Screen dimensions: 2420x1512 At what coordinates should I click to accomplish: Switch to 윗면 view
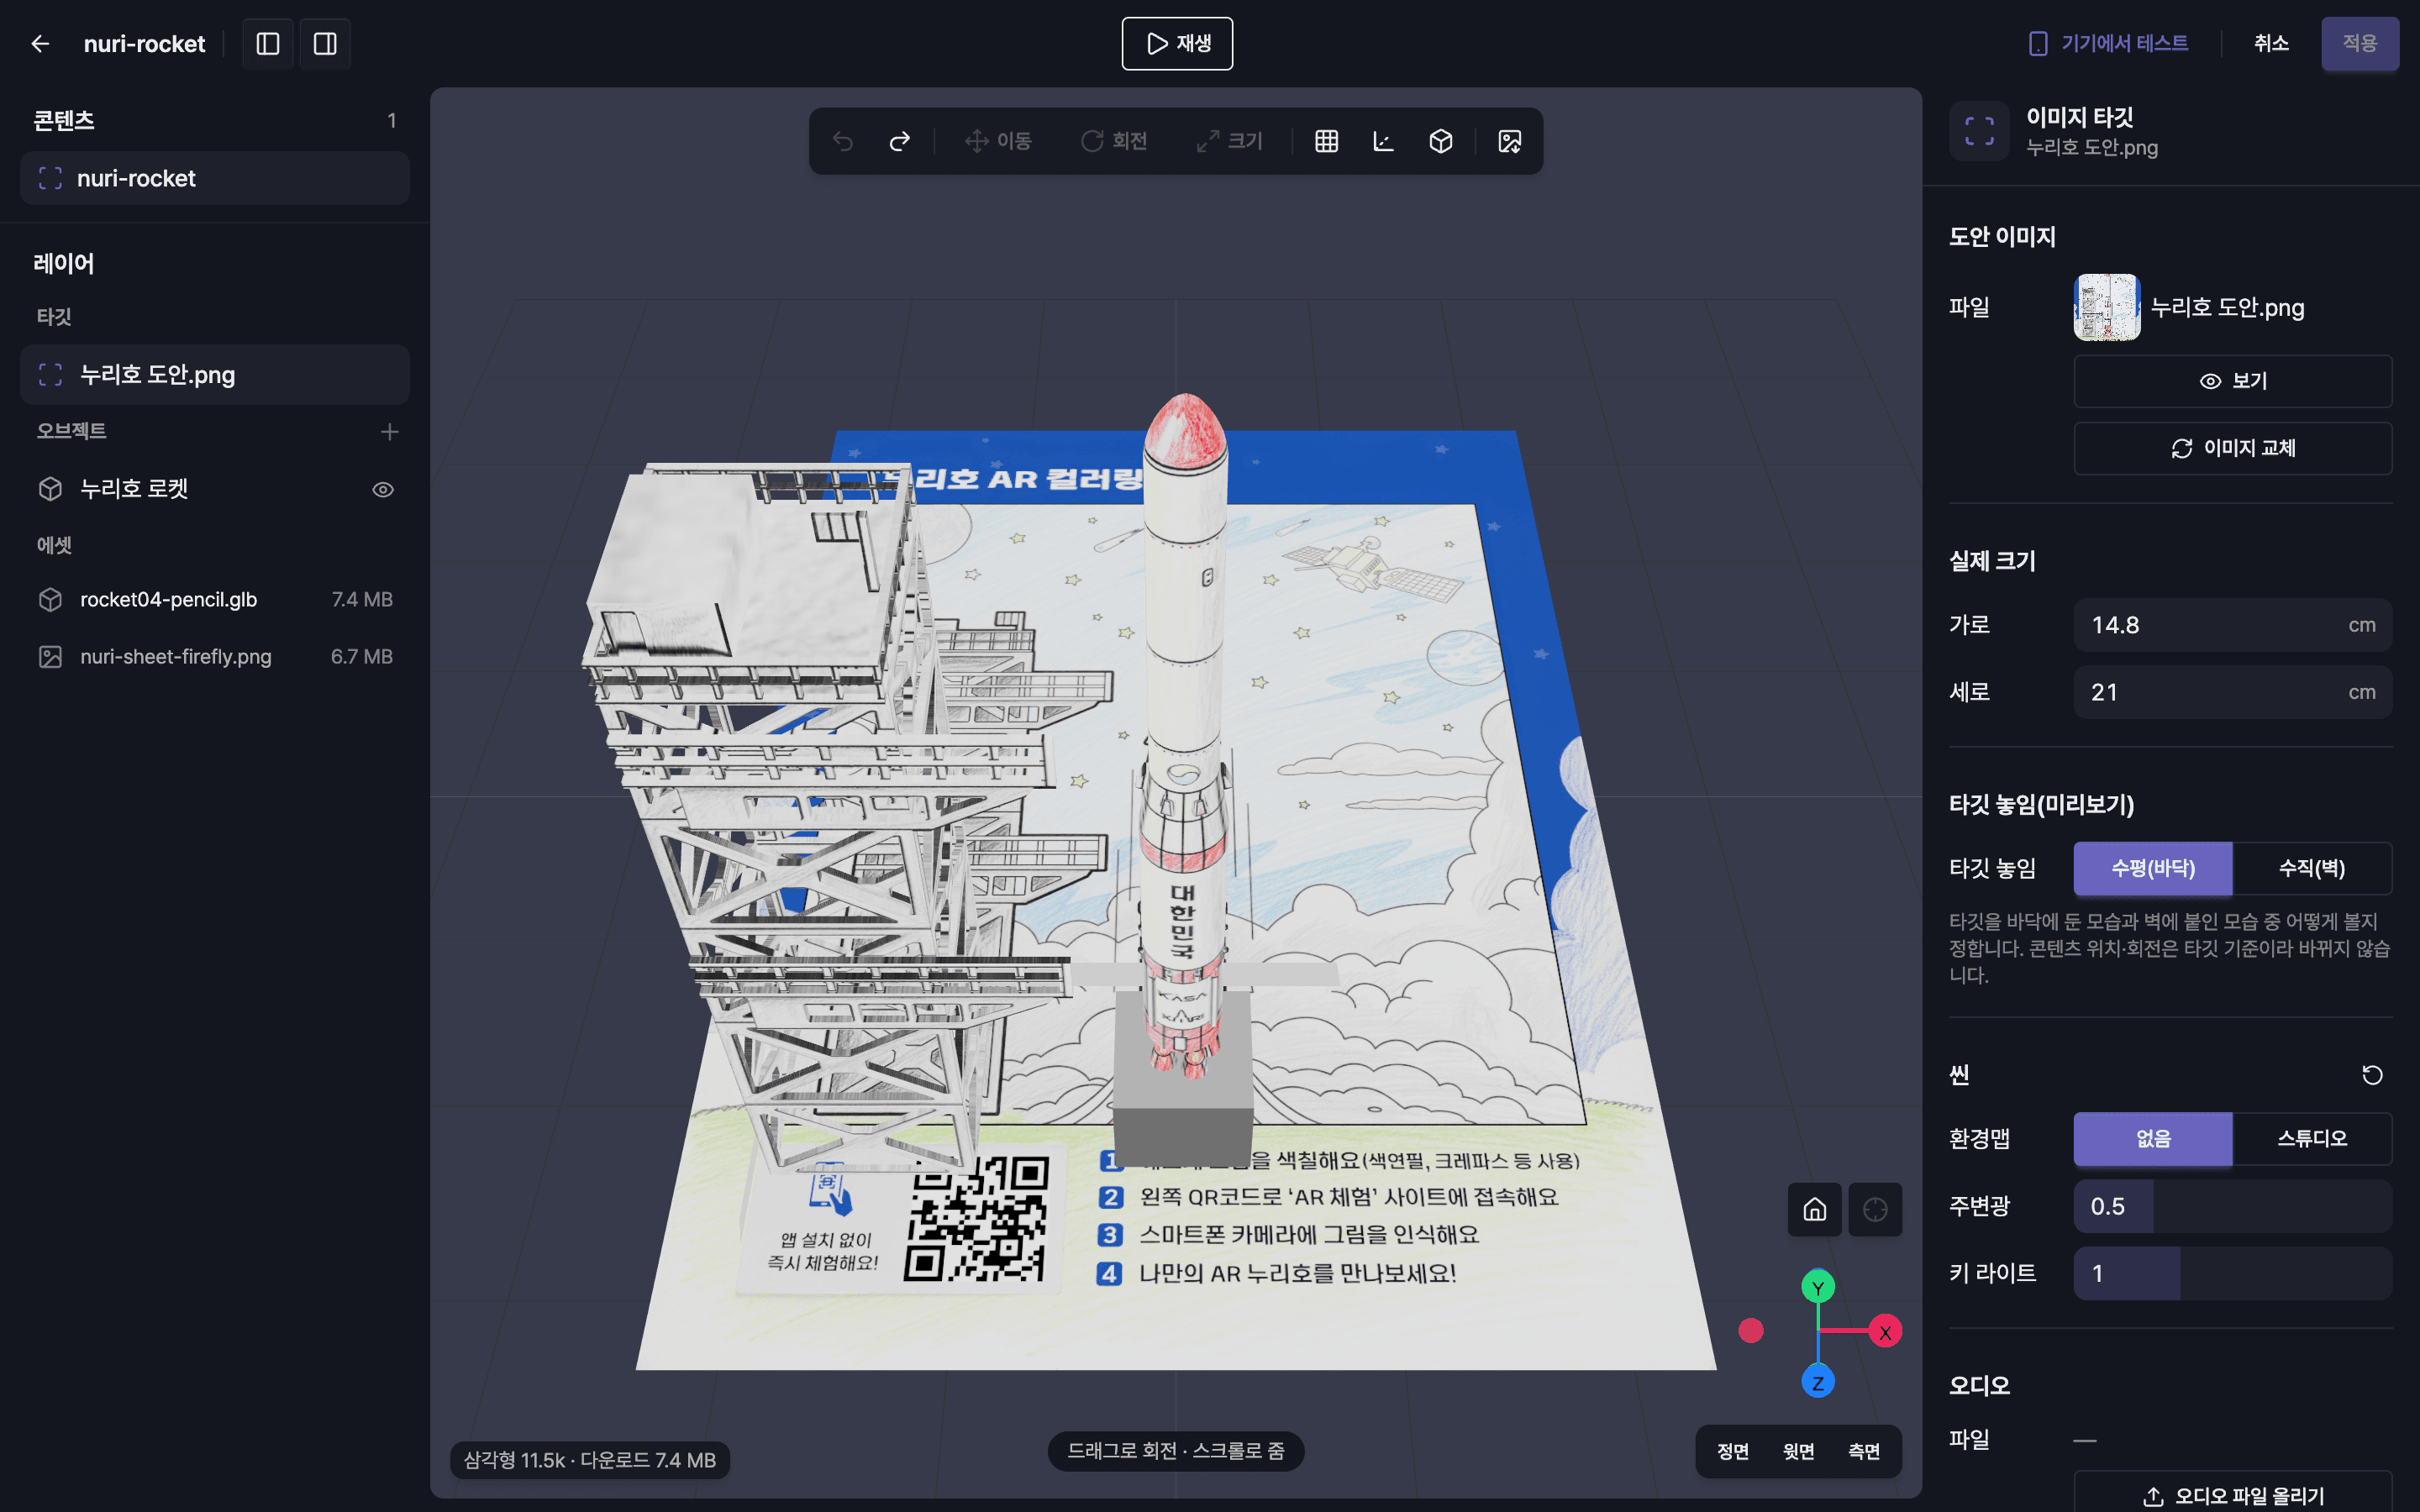click(1798, 1451)
